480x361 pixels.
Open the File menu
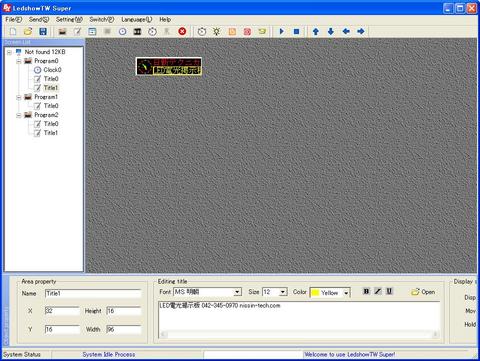point(13,20)
